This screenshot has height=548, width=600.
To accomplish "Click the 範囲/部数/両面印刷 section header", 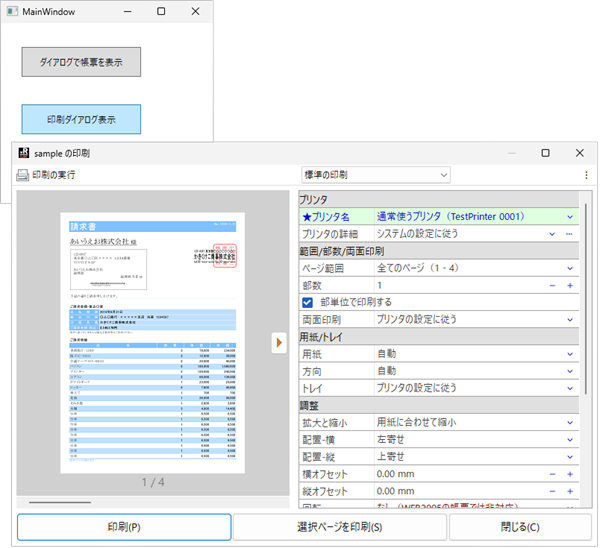I will tap(439, 251).
